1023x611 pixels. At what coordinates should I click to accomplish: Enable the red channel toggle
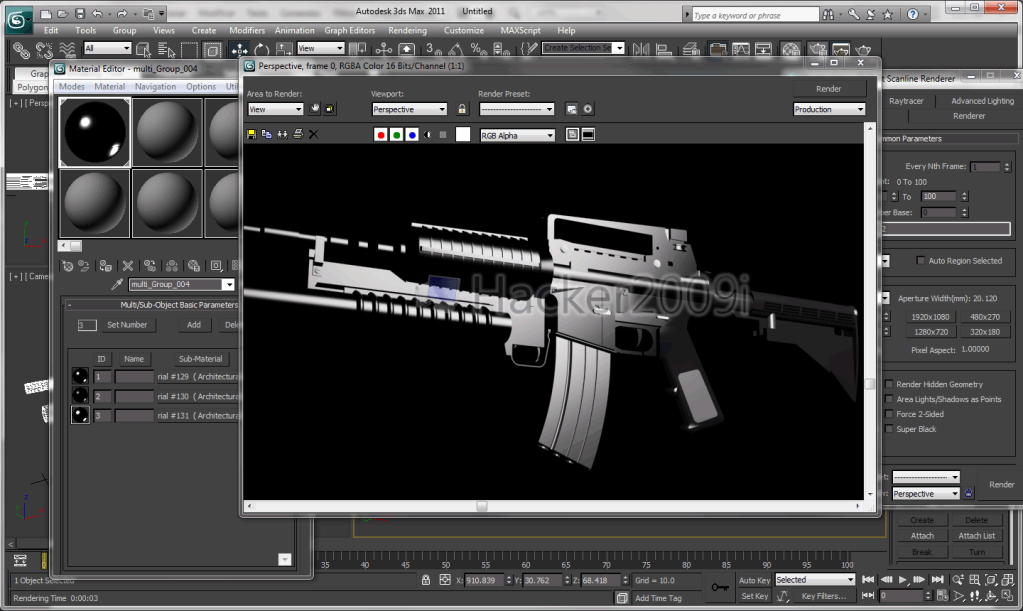tap(380, 135)
